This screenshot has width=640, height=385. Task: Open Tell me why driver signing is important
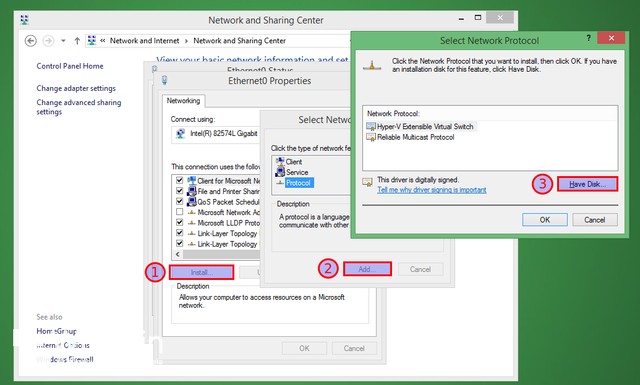point(432,190)
